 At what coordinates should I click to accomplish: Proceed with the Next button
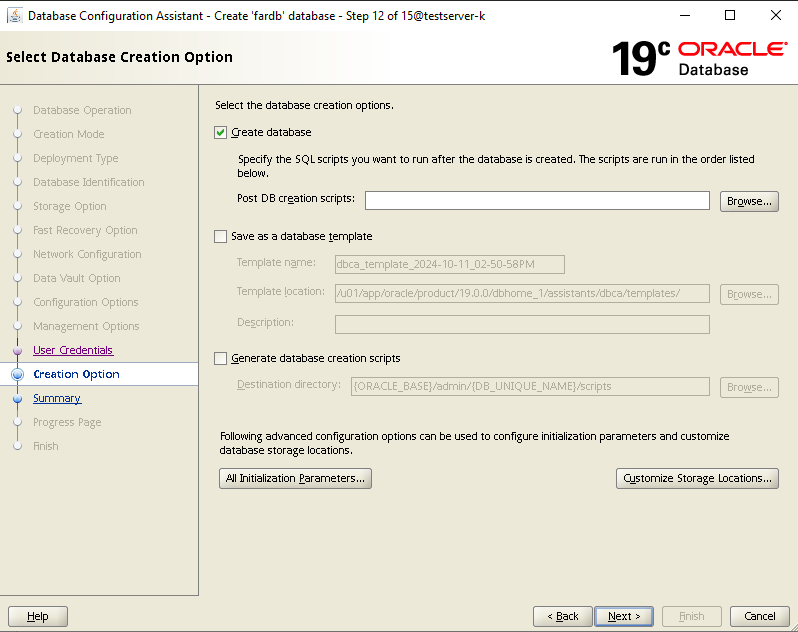point(624,616)
